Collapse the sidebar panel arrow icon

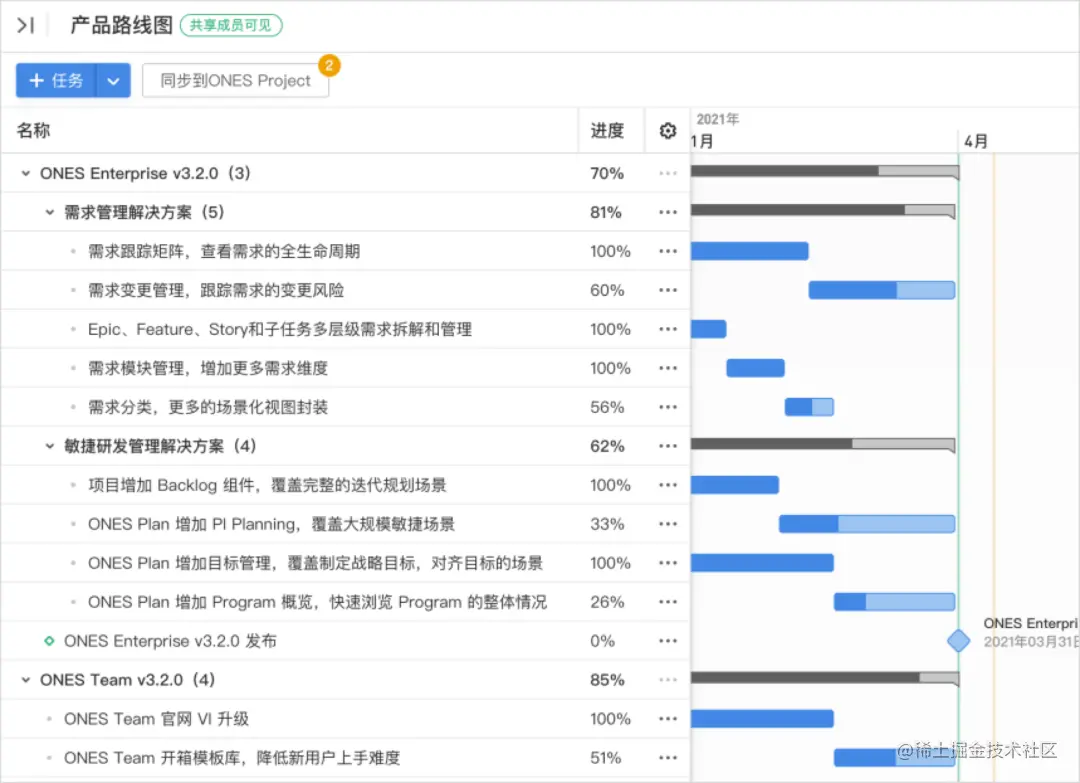[26, 26]
